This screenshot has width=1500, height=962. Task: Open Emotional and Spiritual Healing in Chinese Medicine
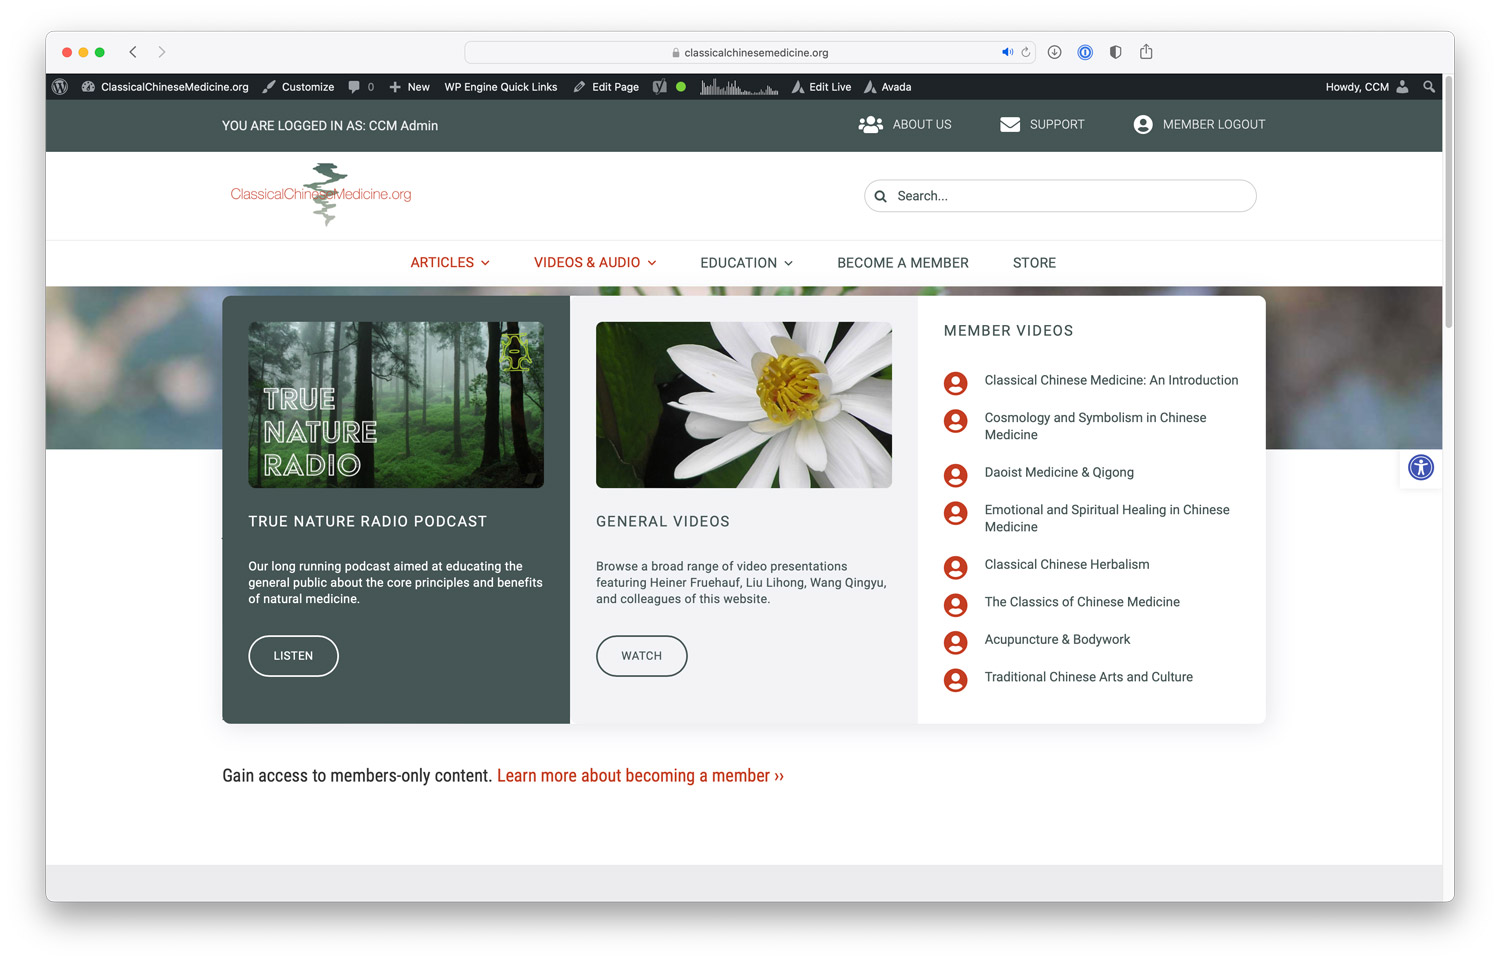[x=1107, y=518]
